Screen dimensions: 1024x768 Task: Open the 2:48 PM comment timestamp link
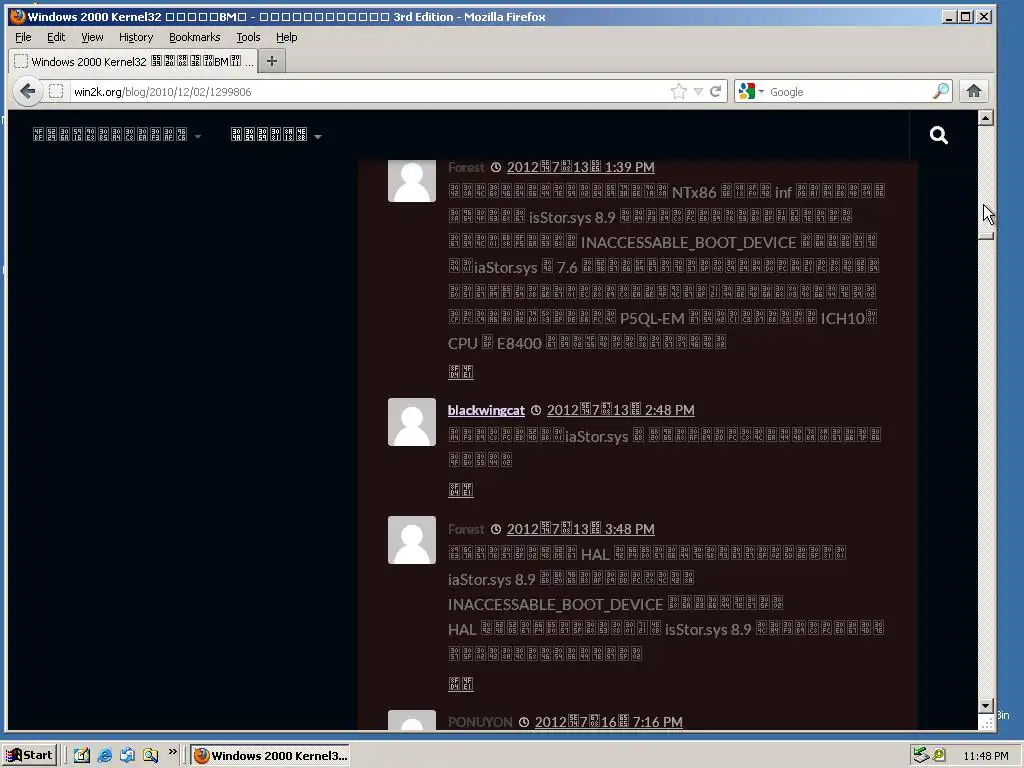(x=620, y=410)
